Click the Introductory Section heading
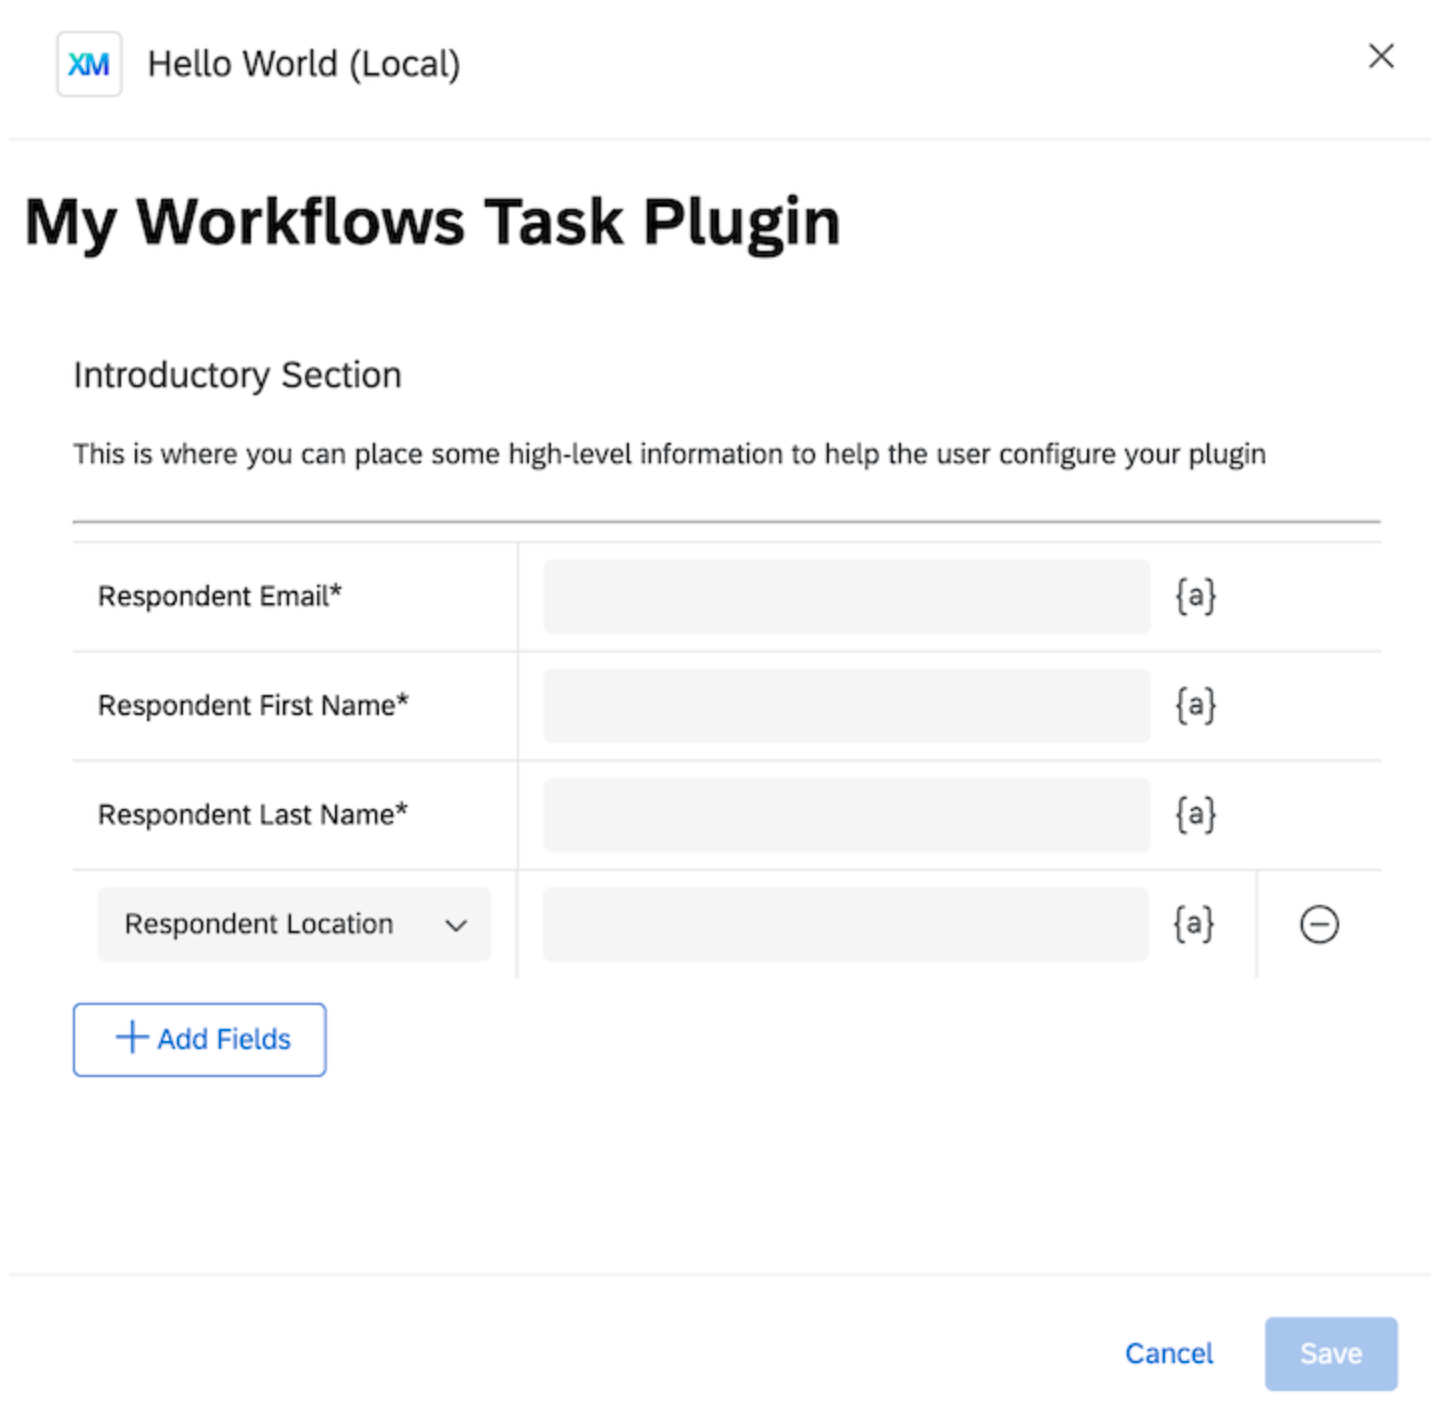This screenshot has height=1408, width=1438. [237, 375]
